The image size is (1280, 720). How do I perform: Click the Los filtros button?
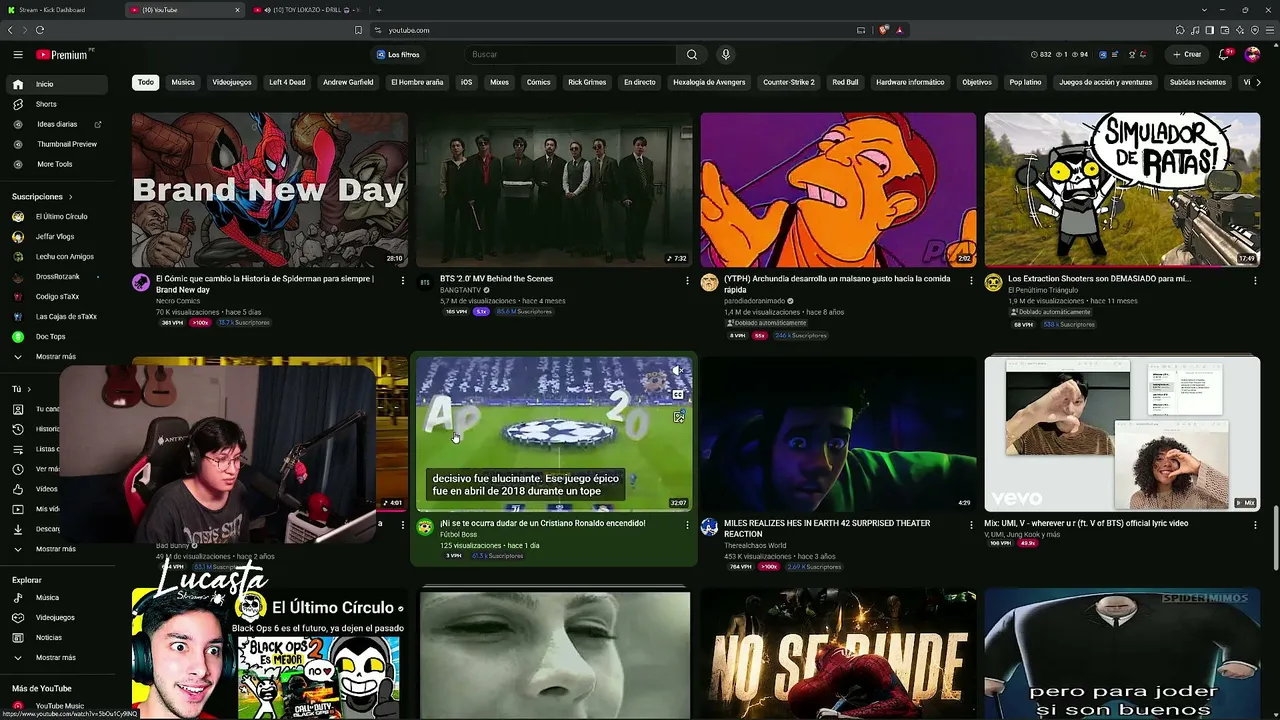tap(398, 55)
